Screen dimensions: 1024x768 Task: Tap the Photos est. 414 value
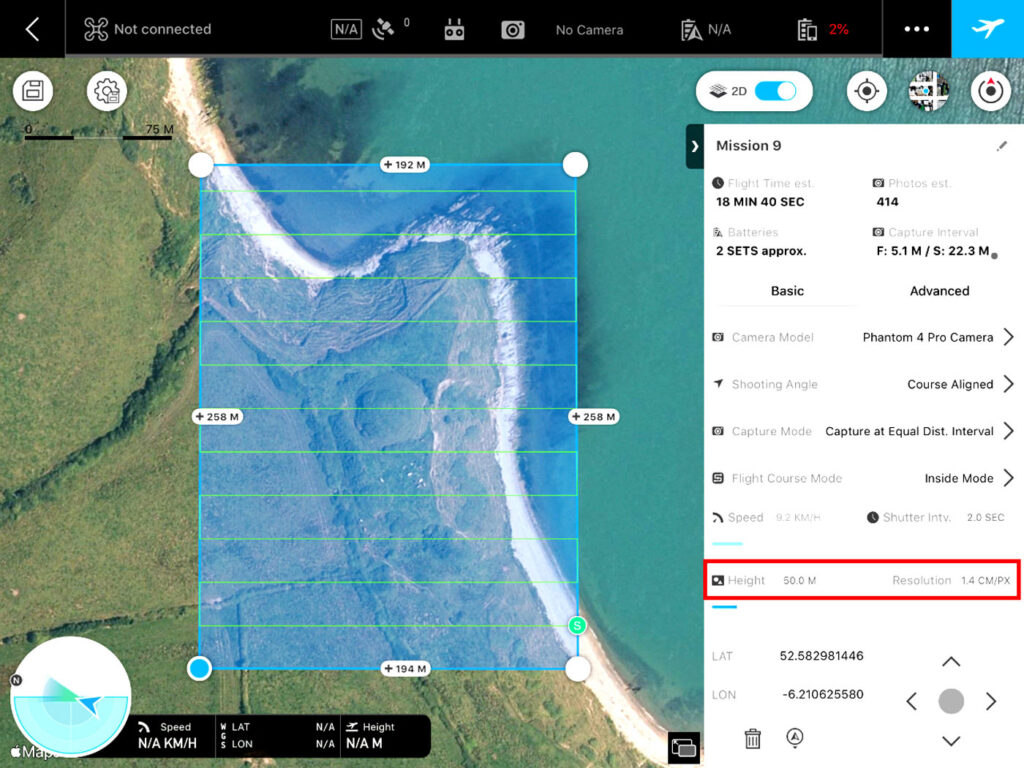(x=887, y=202)
